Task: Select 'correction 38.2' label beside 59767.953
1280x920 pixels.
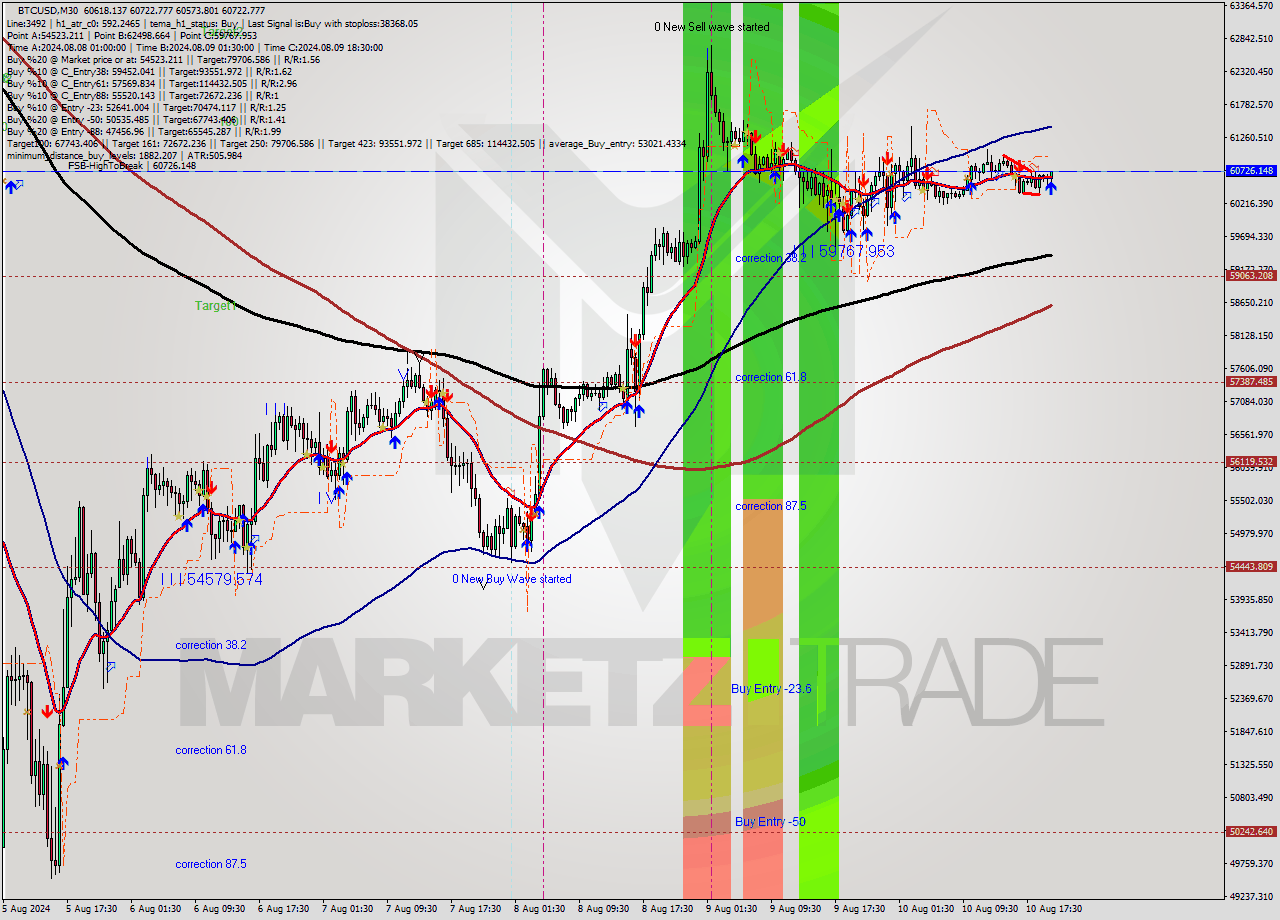Action: point(770,258)
